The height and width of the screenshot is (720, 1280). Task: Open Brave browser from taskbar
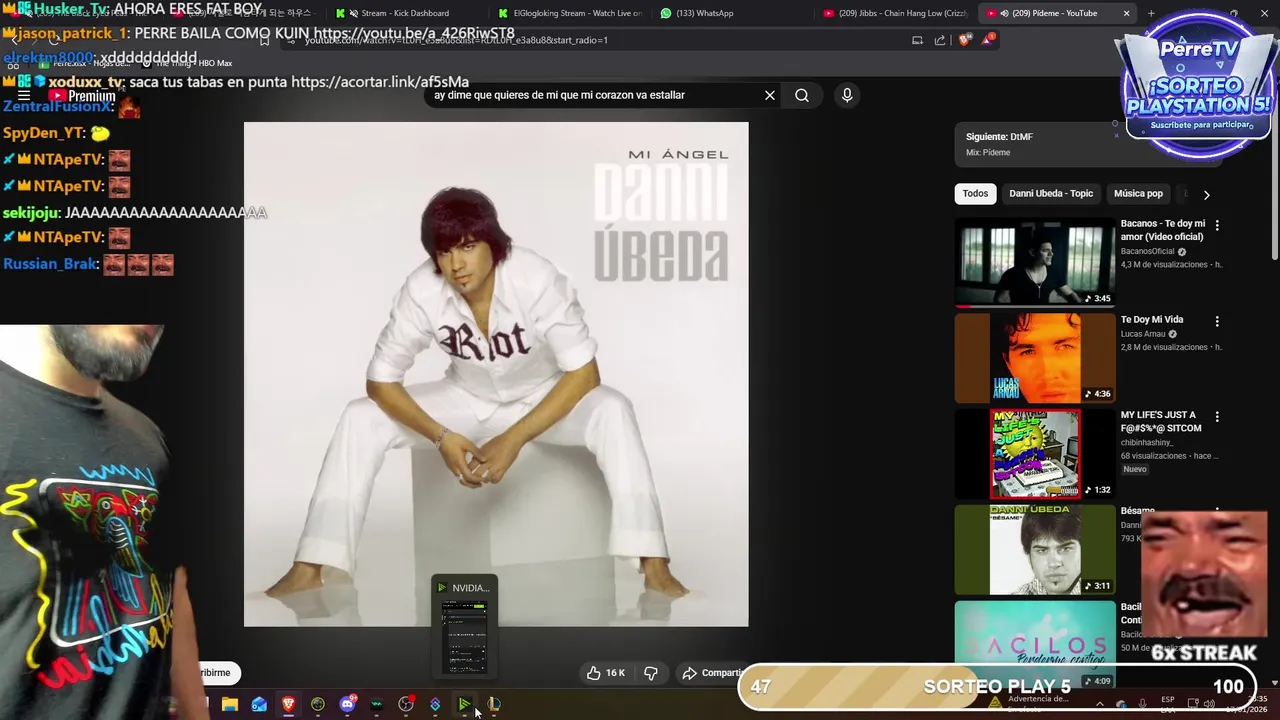[288, 705]
